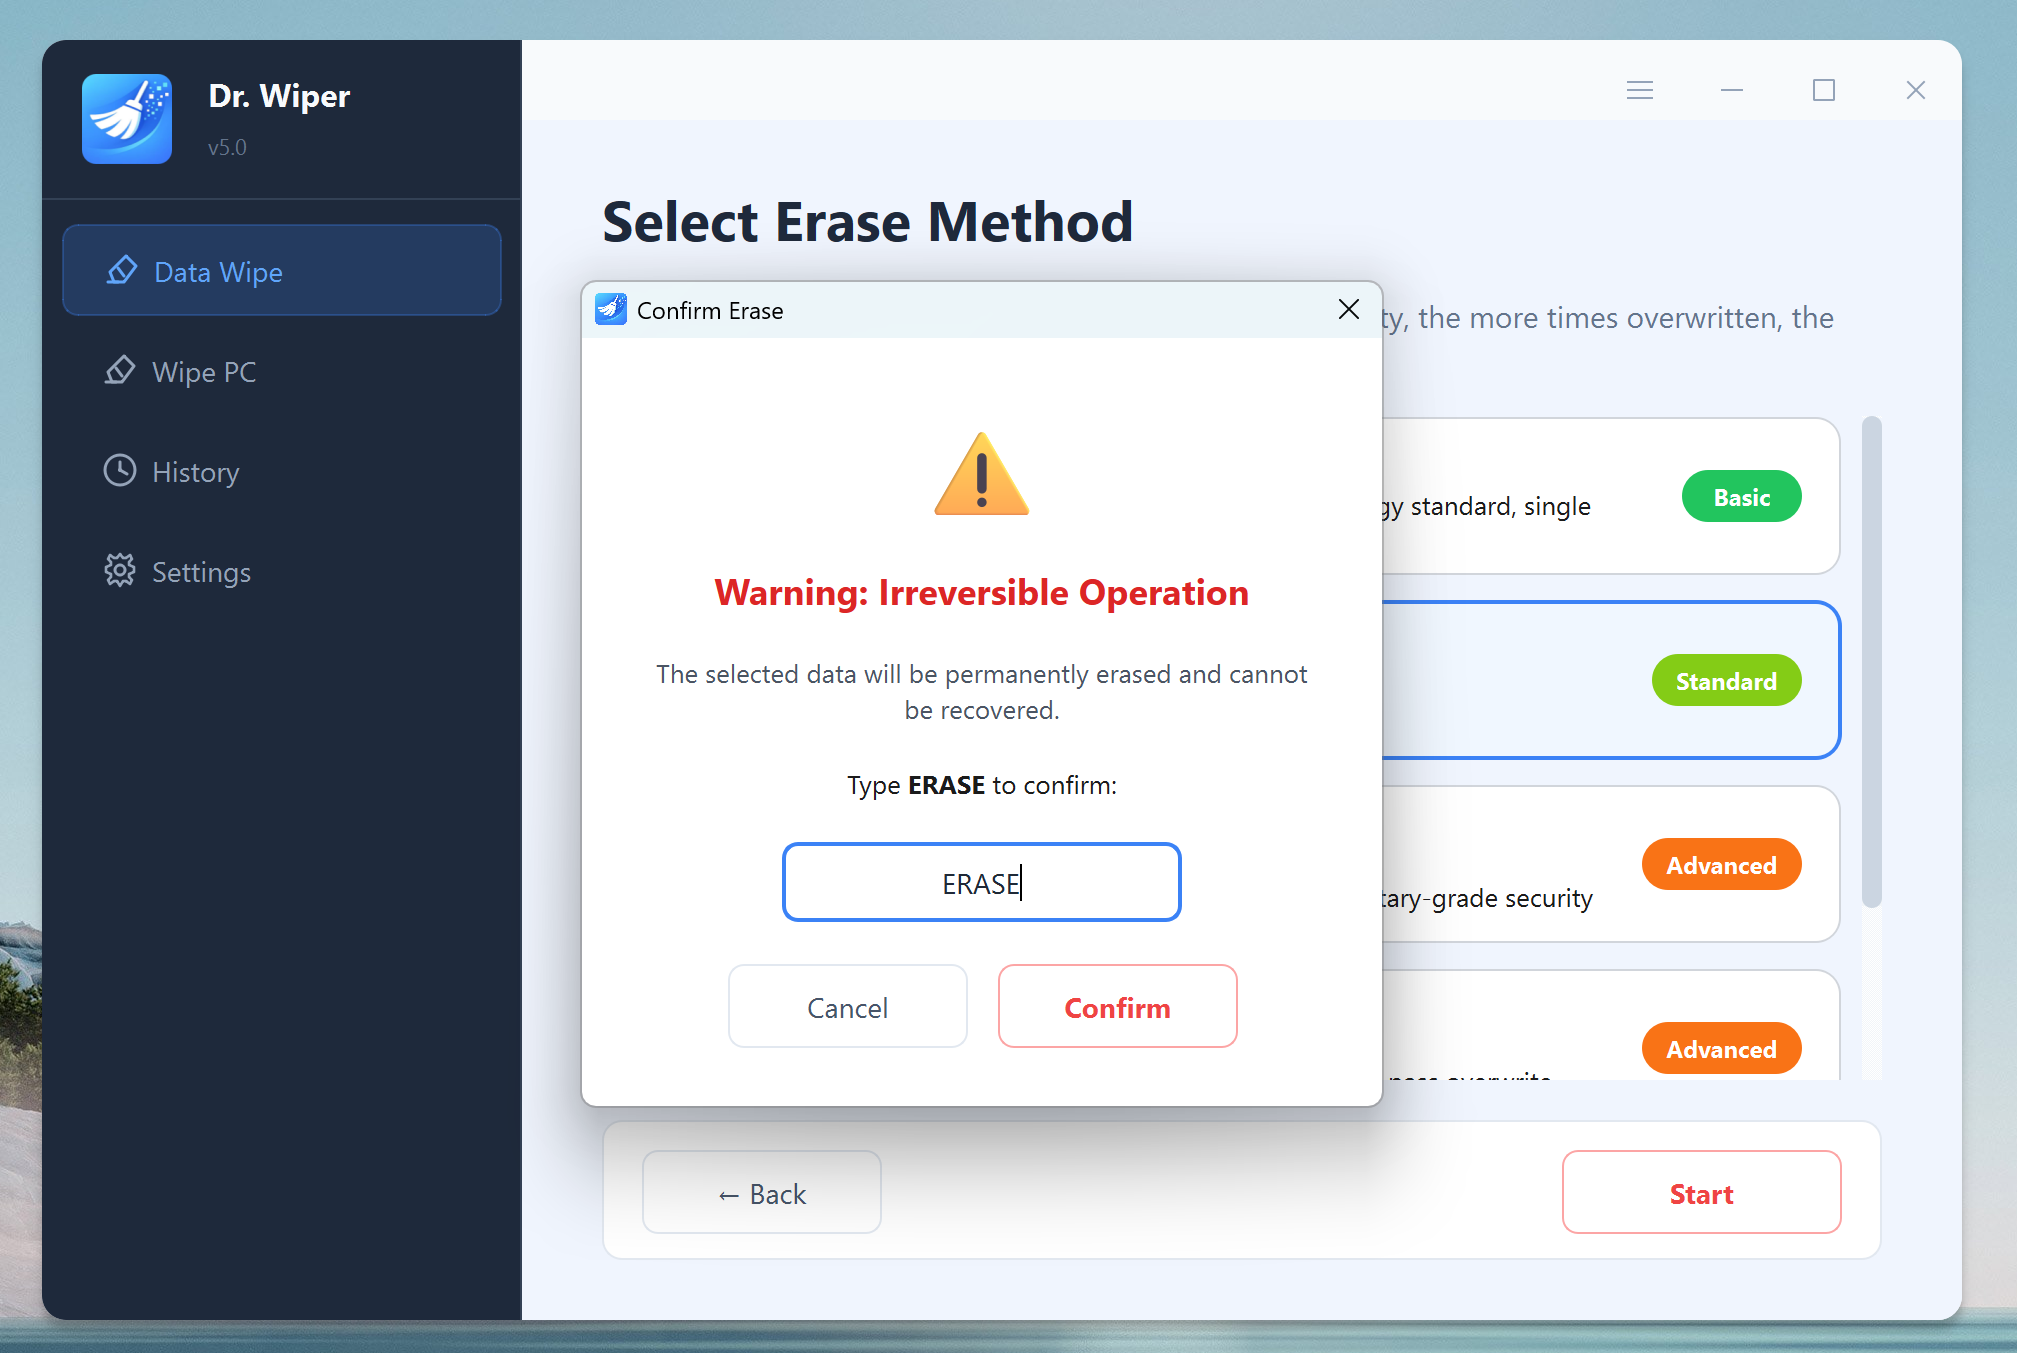Click the Start button
Image resolution: width=2017 pixels, height=1353 pixels.
(x=1701, y=1193)
